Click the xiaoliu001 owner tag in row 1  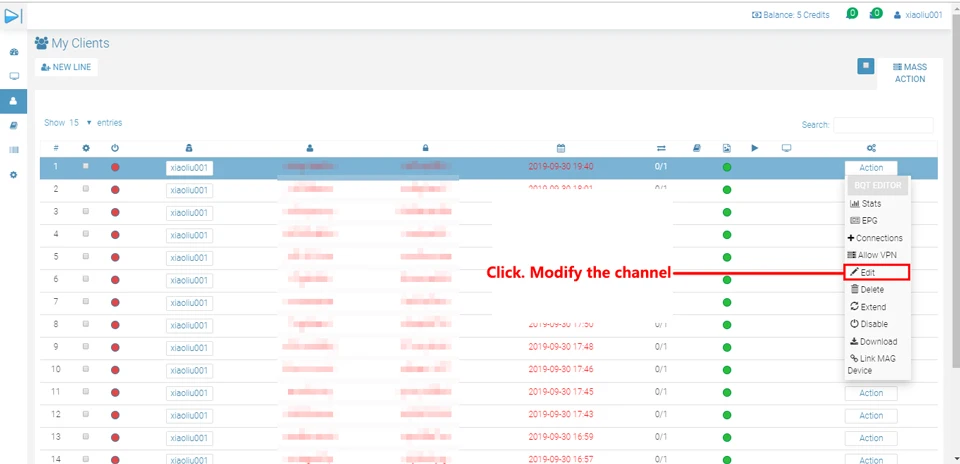[189, 168]
